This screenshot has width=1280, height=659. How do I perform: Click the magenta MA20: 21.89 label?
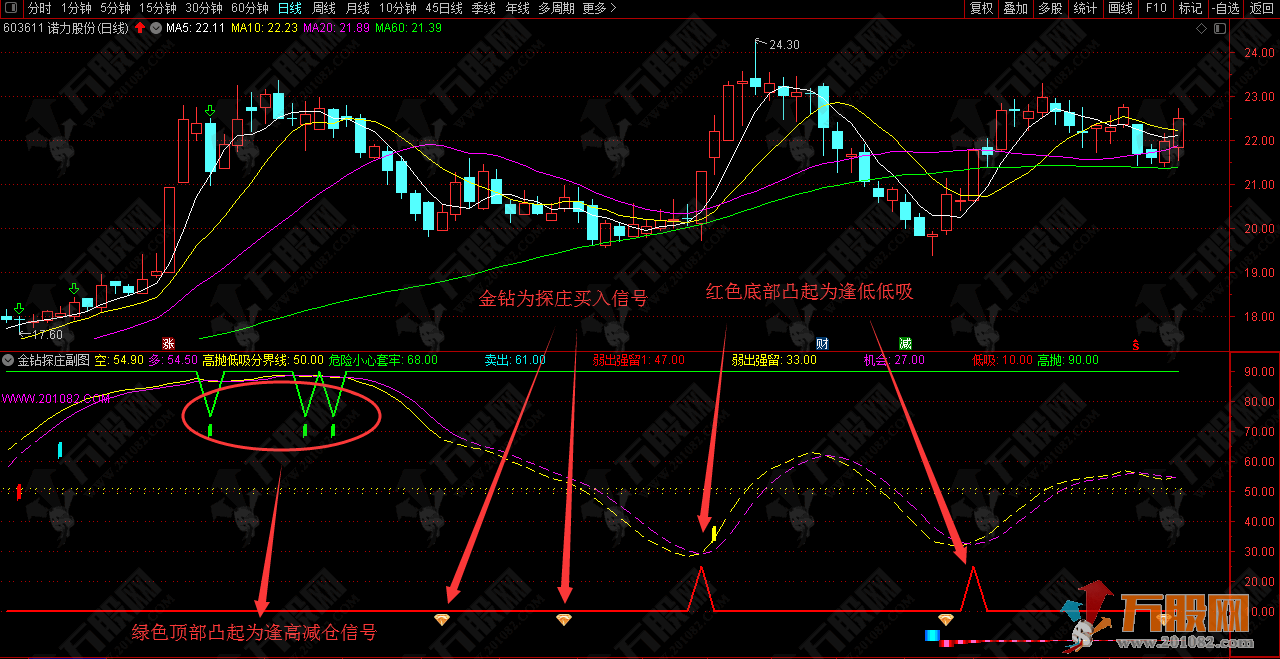coord(337,28)
